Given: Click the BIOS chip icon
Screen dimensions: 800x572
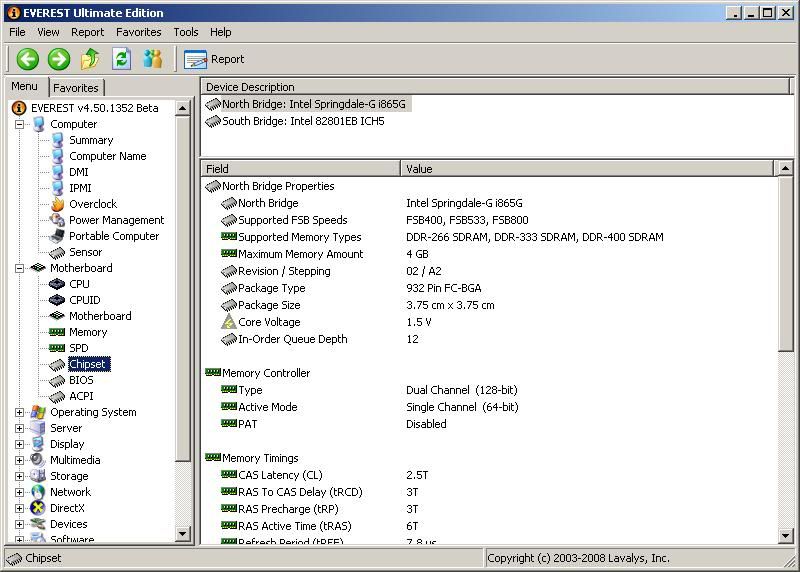Looking at the screenshot, I should click(x=57, y=380).
